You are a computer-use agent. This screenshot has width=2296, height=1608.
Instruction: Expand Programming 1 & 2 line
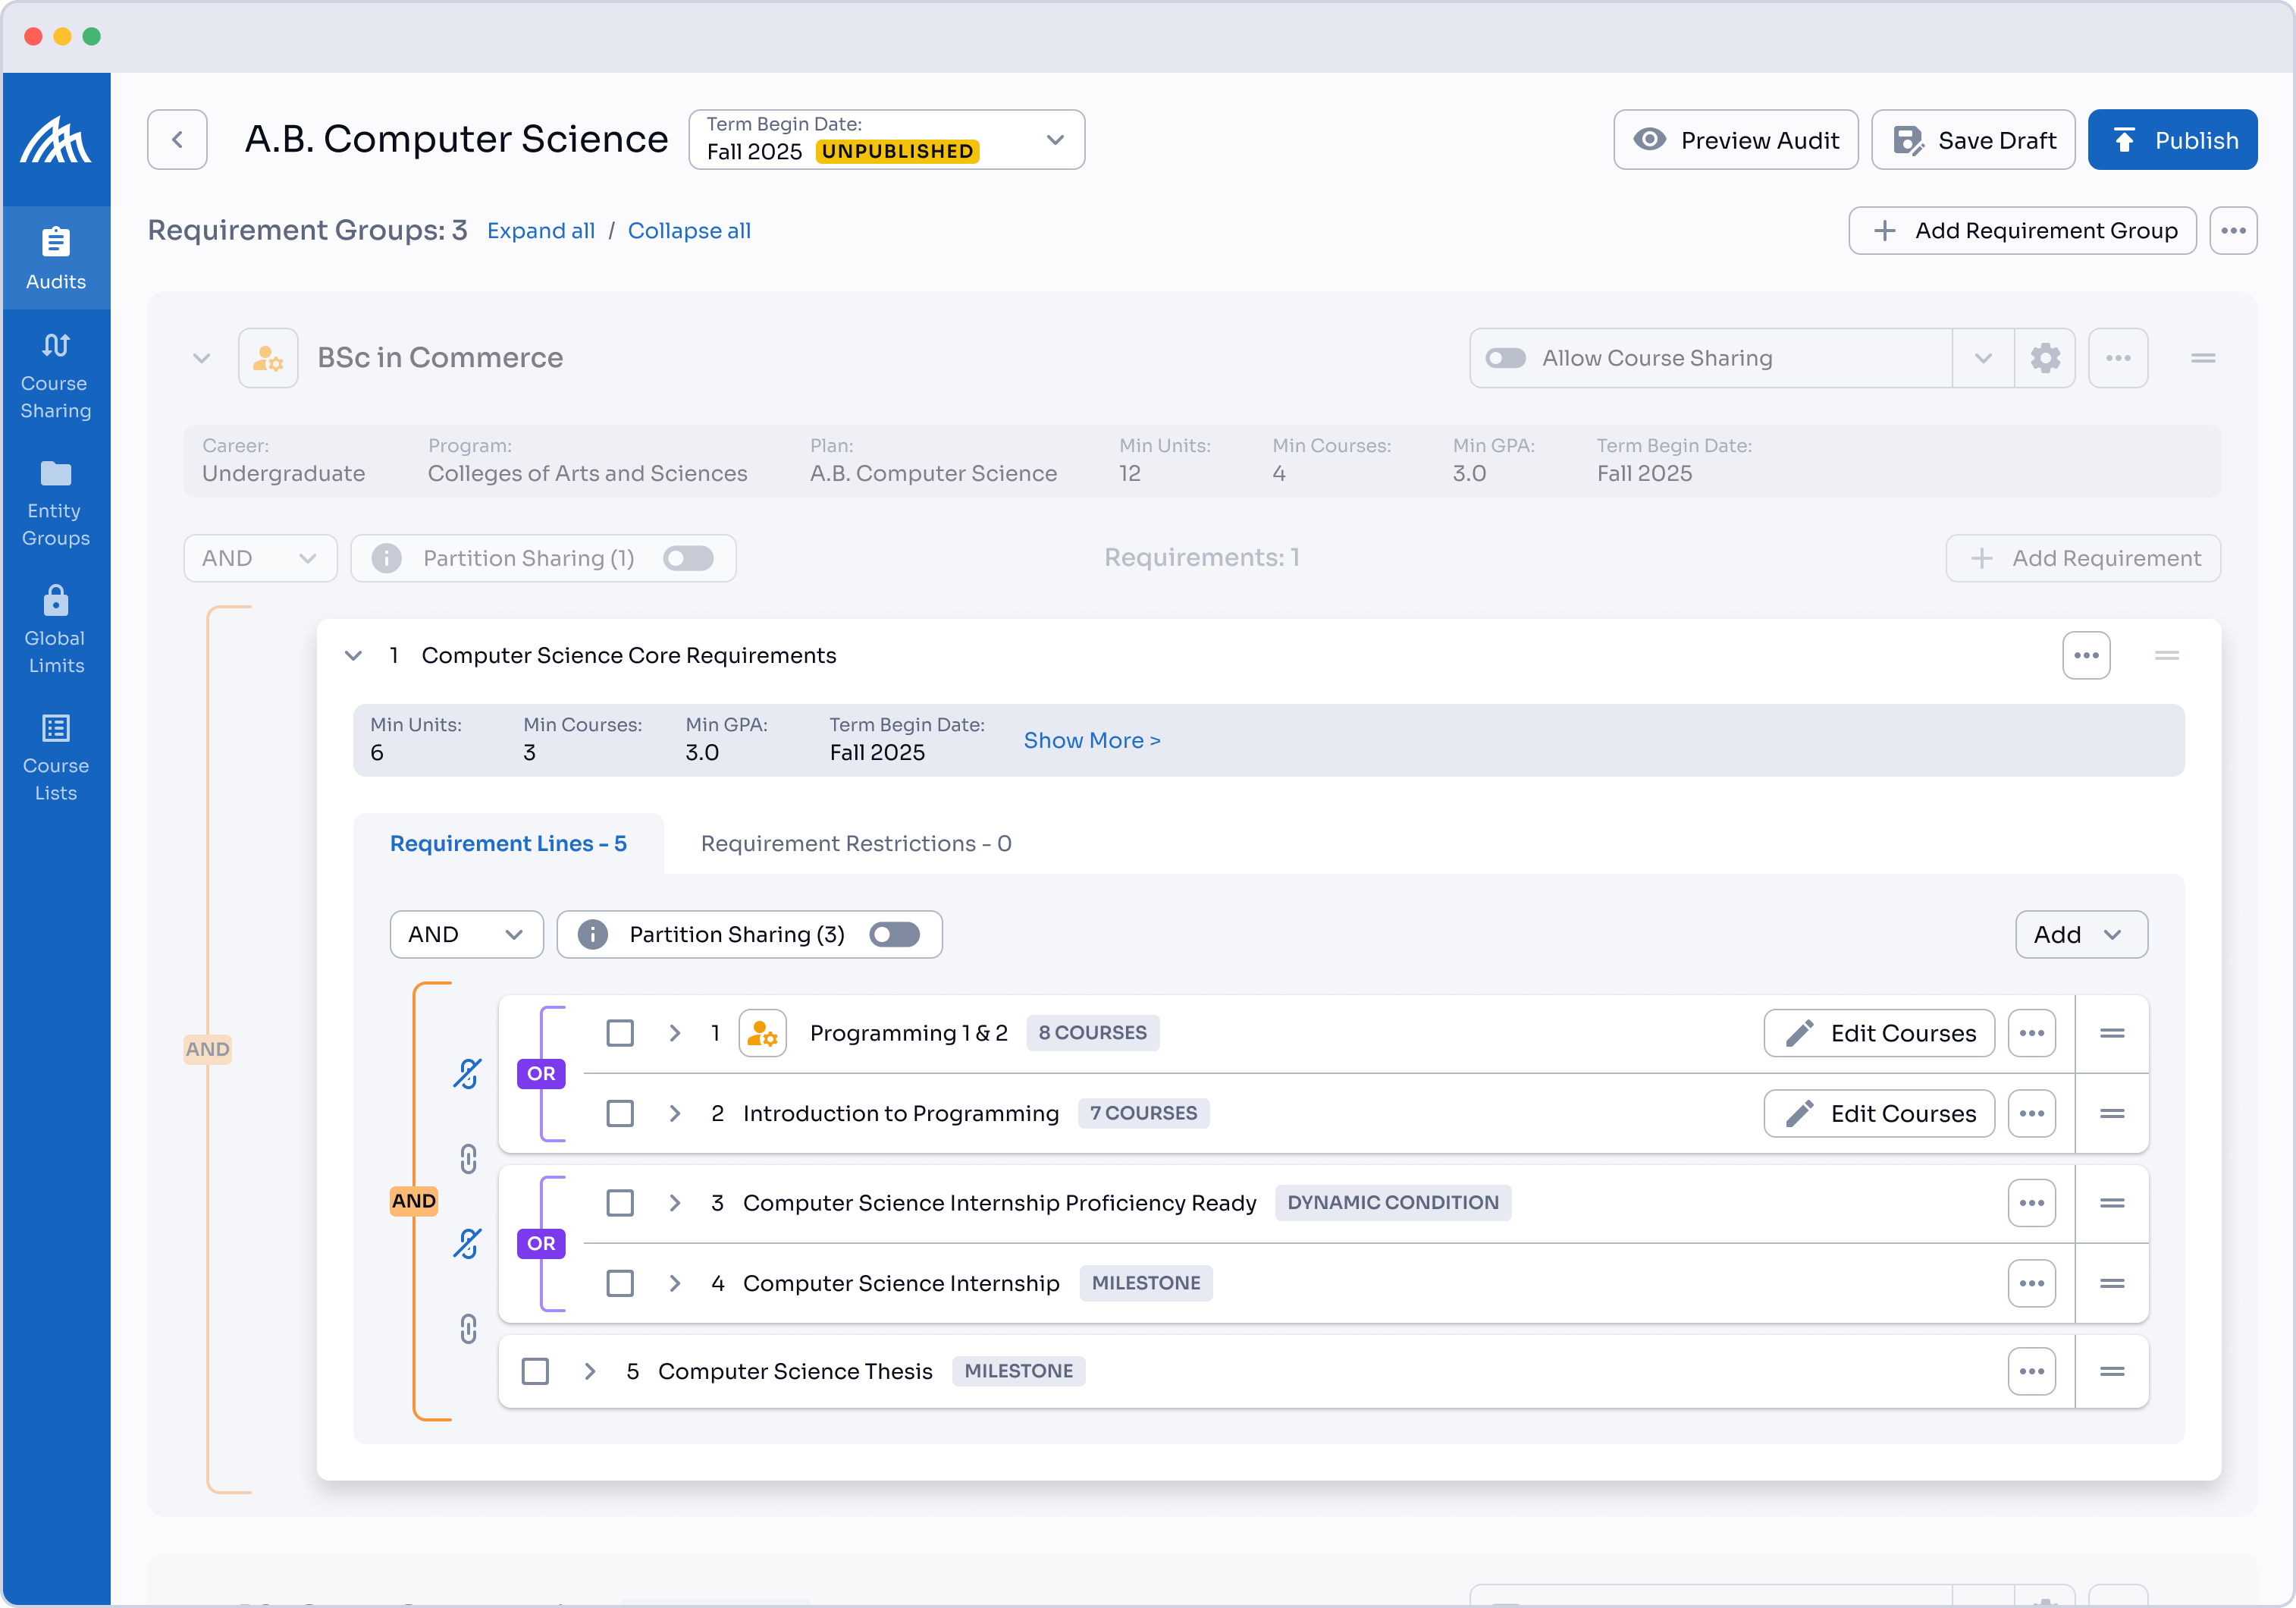pyautogui.click(x=675, y=1033)
